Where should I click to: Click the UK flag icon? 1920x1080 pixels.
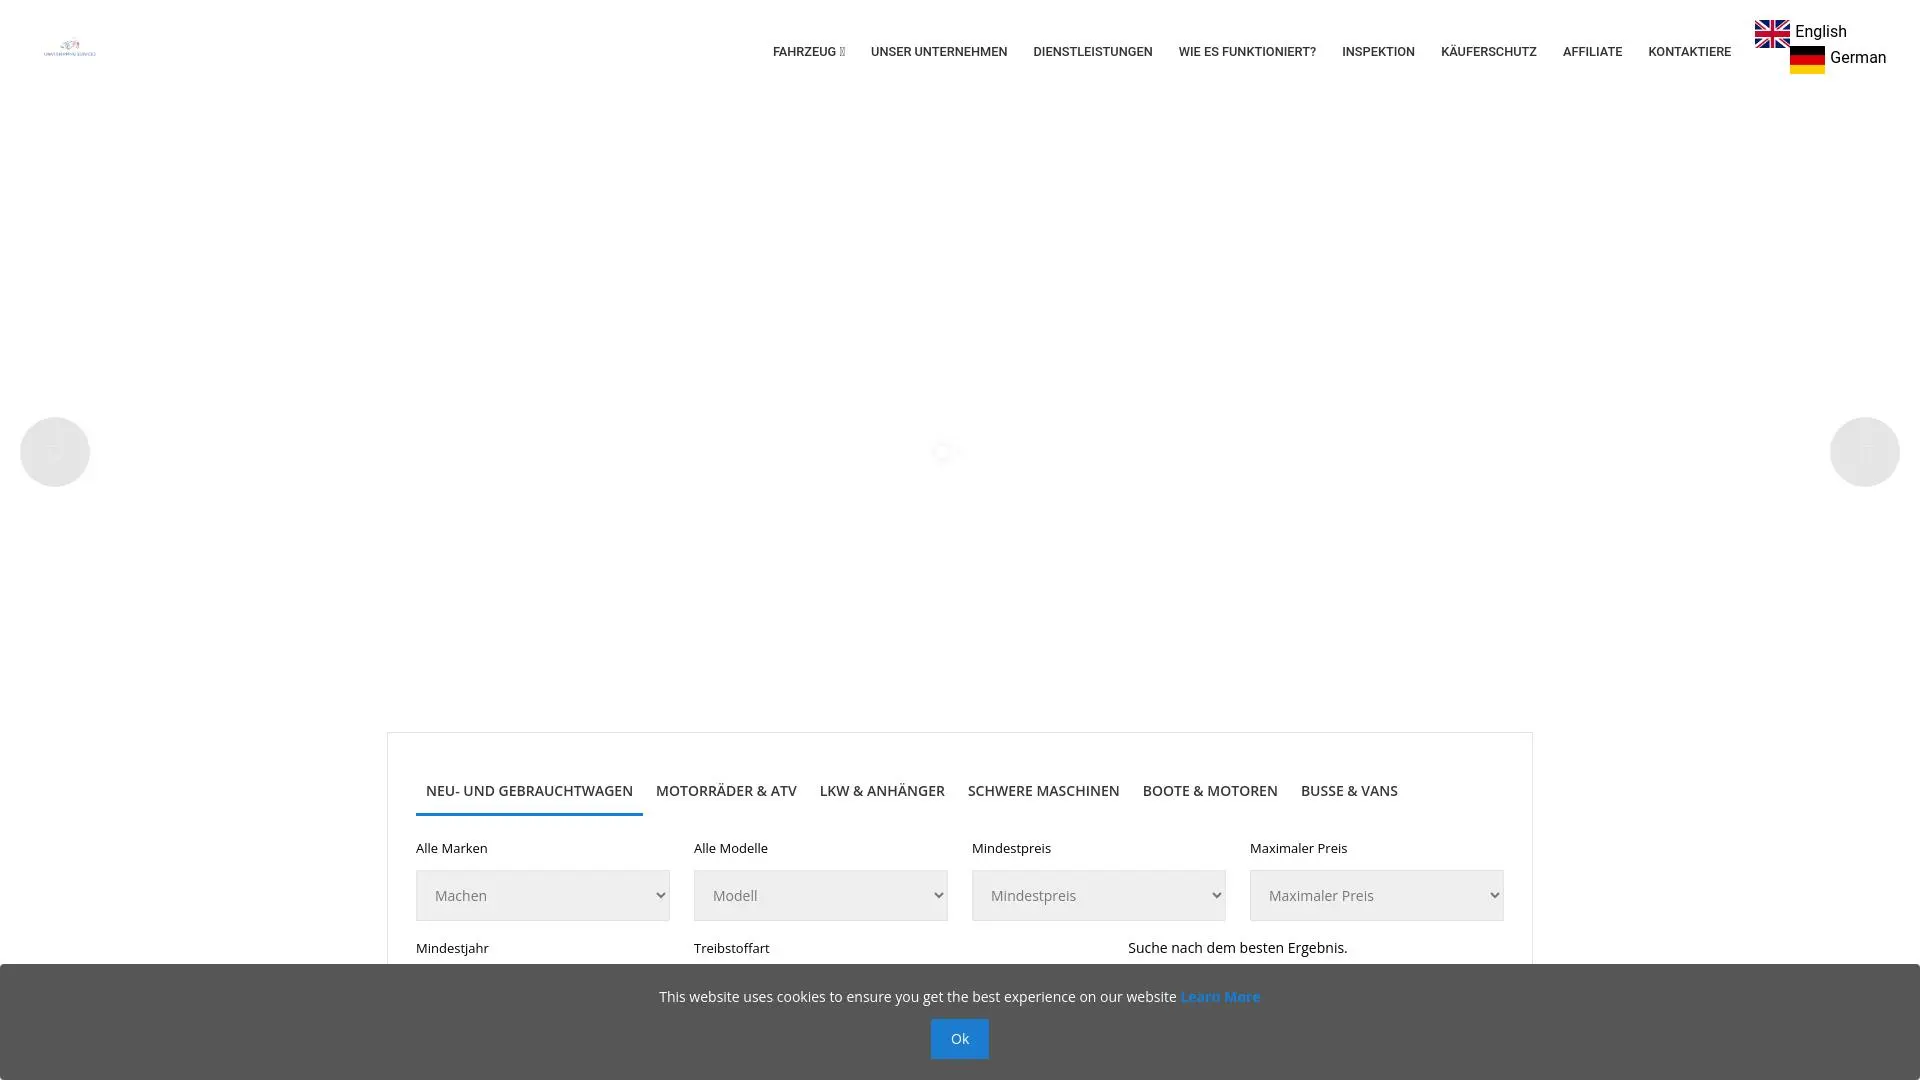(1771, 33)
